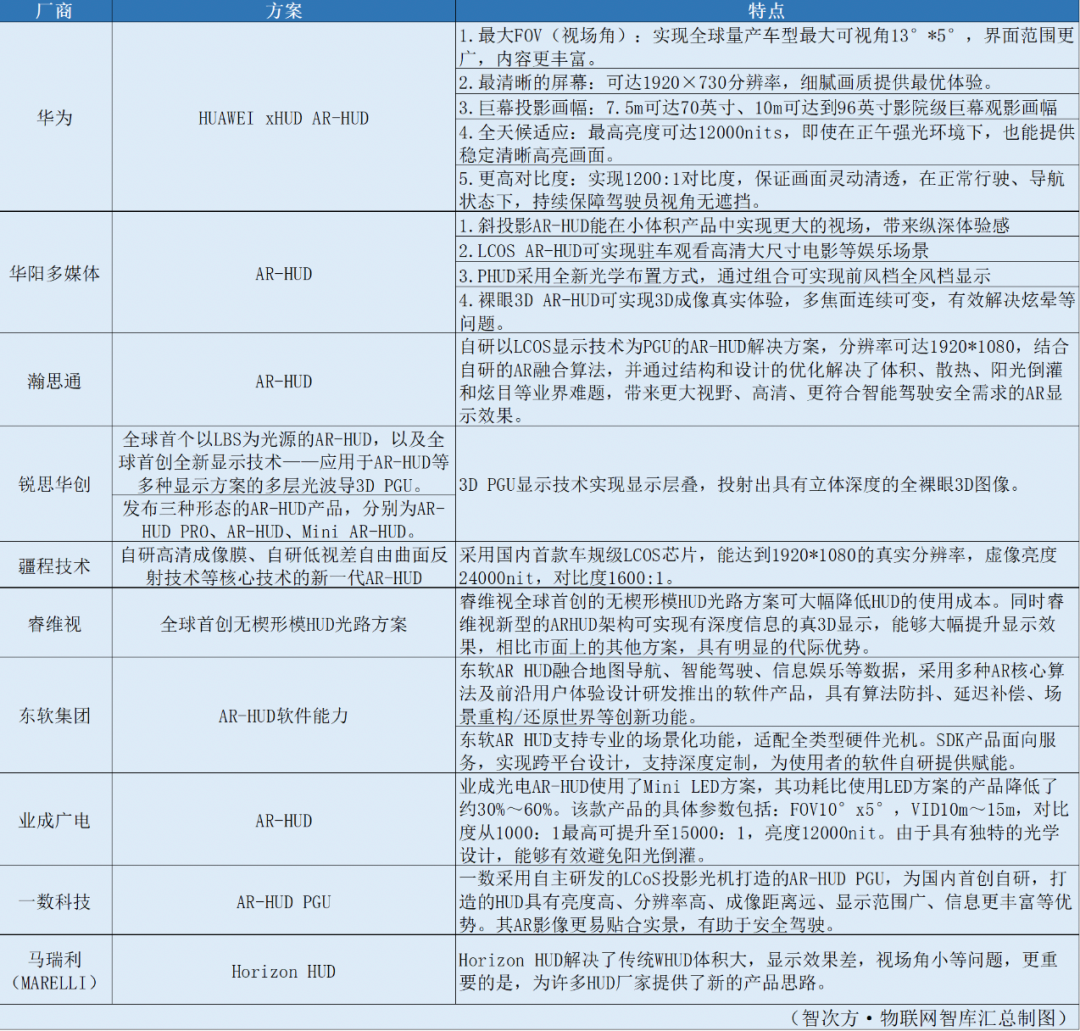Click the 全天候适应 12000nits row
The image size is (1080, 1031).
[x=767, y=143]
